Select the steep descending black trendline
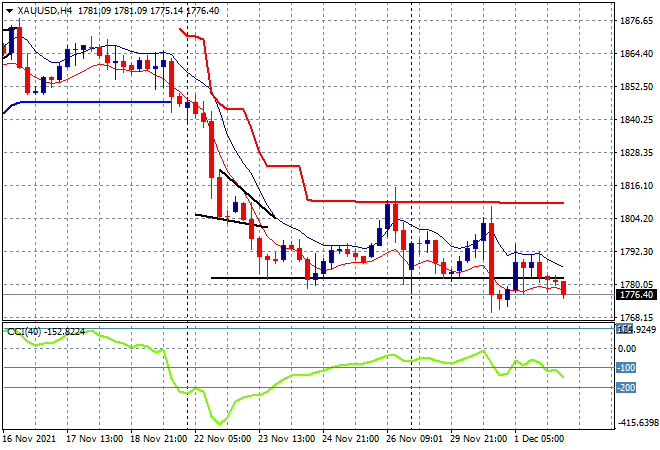 (x=246, y=194)
